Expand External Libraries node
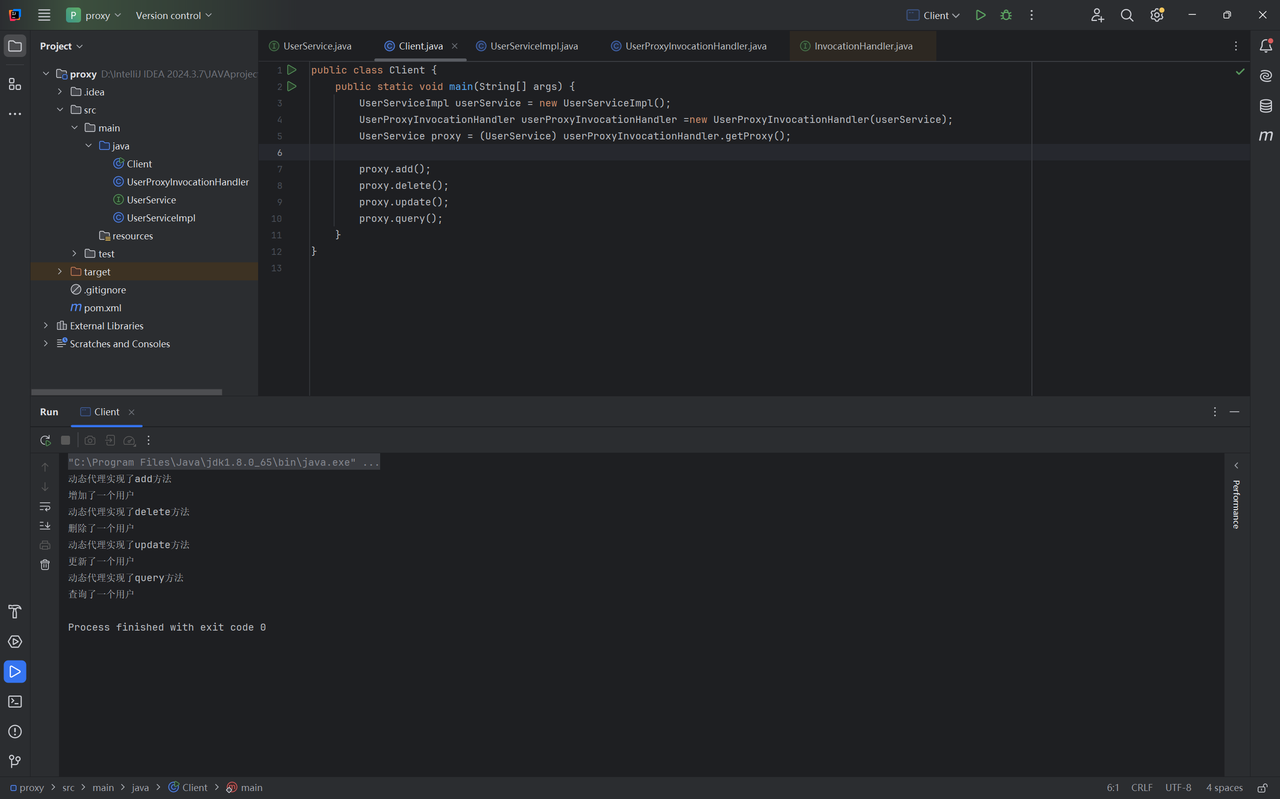This screenshot has width=1280, height=799. point(46,326)
